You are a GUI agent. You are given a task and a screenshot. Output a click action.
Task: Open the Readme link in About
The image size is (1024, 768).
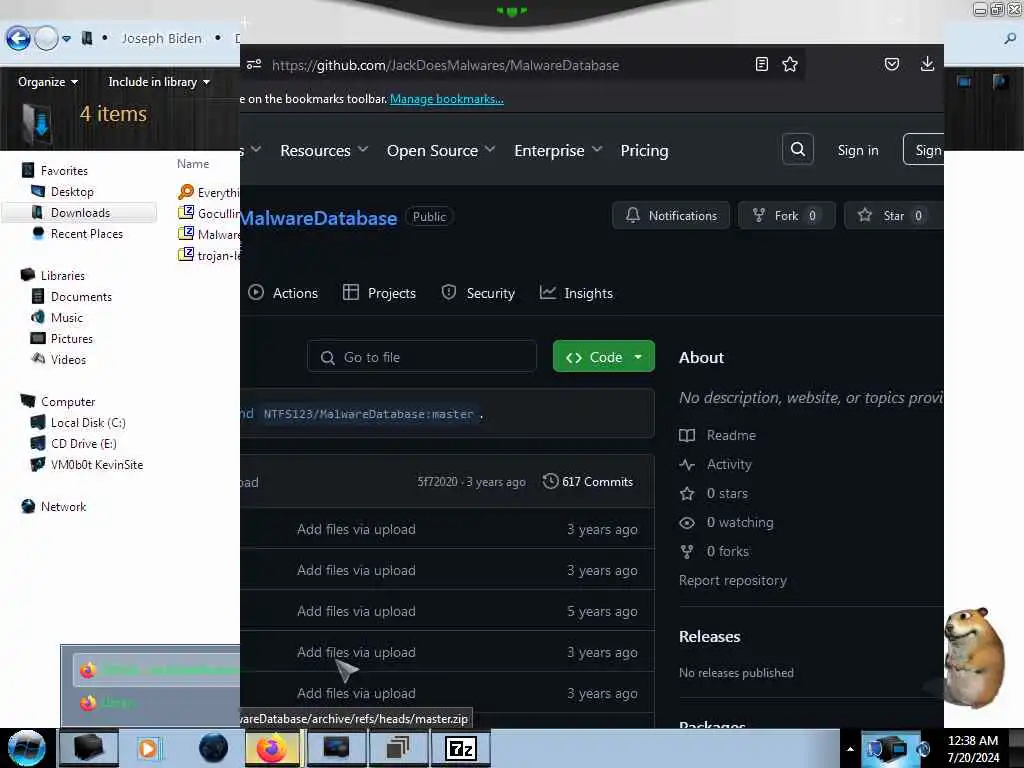coord(718,436)
